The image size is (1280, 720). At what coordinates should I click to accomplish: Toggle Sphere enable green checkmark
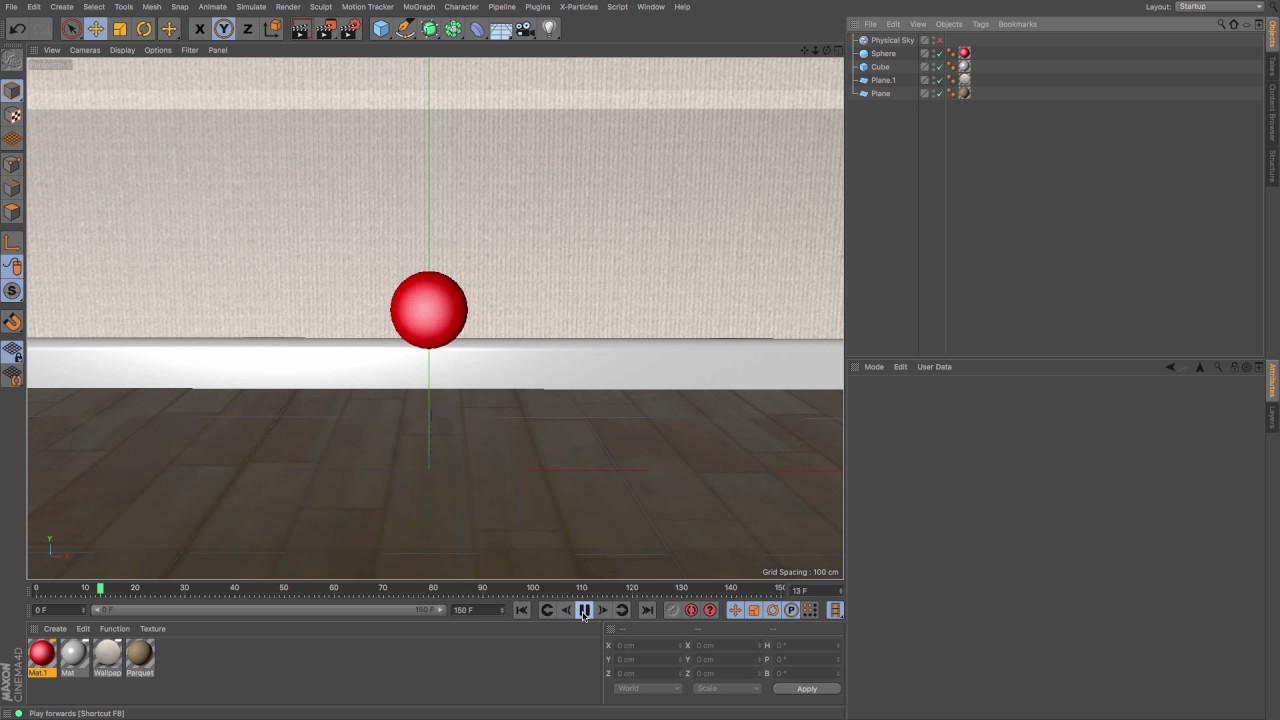point(939,53)
